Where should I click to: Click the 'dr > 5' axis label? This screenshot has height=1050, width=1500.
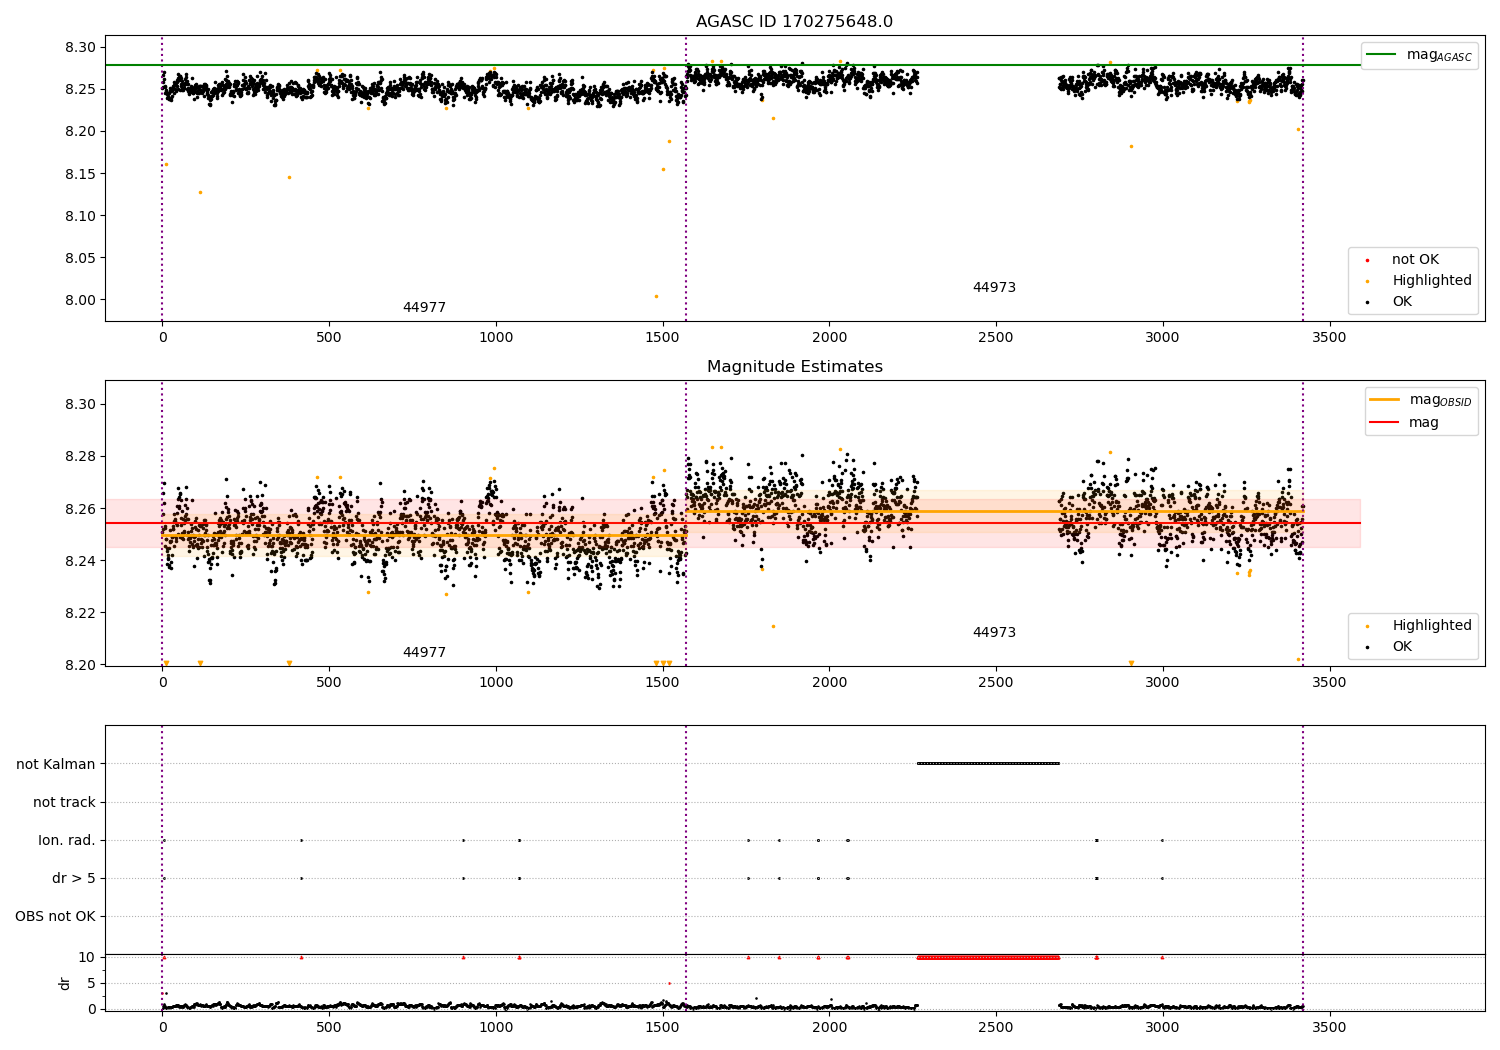pyautogui.click(x=74, y=878)
